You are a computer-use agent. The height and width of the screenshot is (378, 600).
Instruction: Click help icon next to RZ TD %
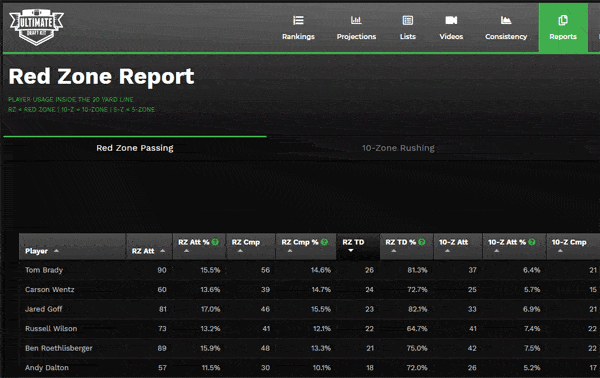[x=422, y=242]
